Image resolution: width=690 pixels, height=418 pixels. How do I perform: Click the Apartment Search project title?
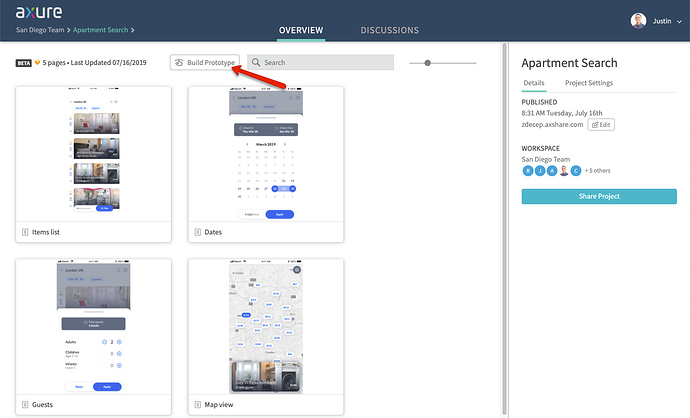point(569,63)
